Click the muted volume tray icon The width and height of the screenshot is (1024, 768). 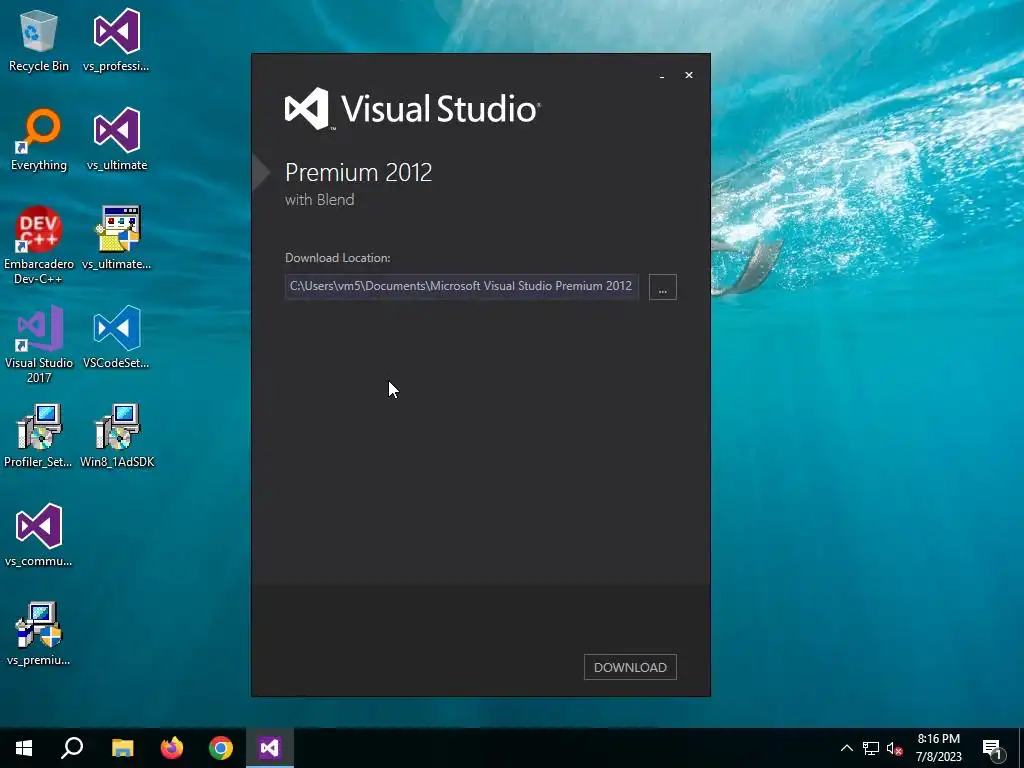pyautogui.click(x=894, y=748)
